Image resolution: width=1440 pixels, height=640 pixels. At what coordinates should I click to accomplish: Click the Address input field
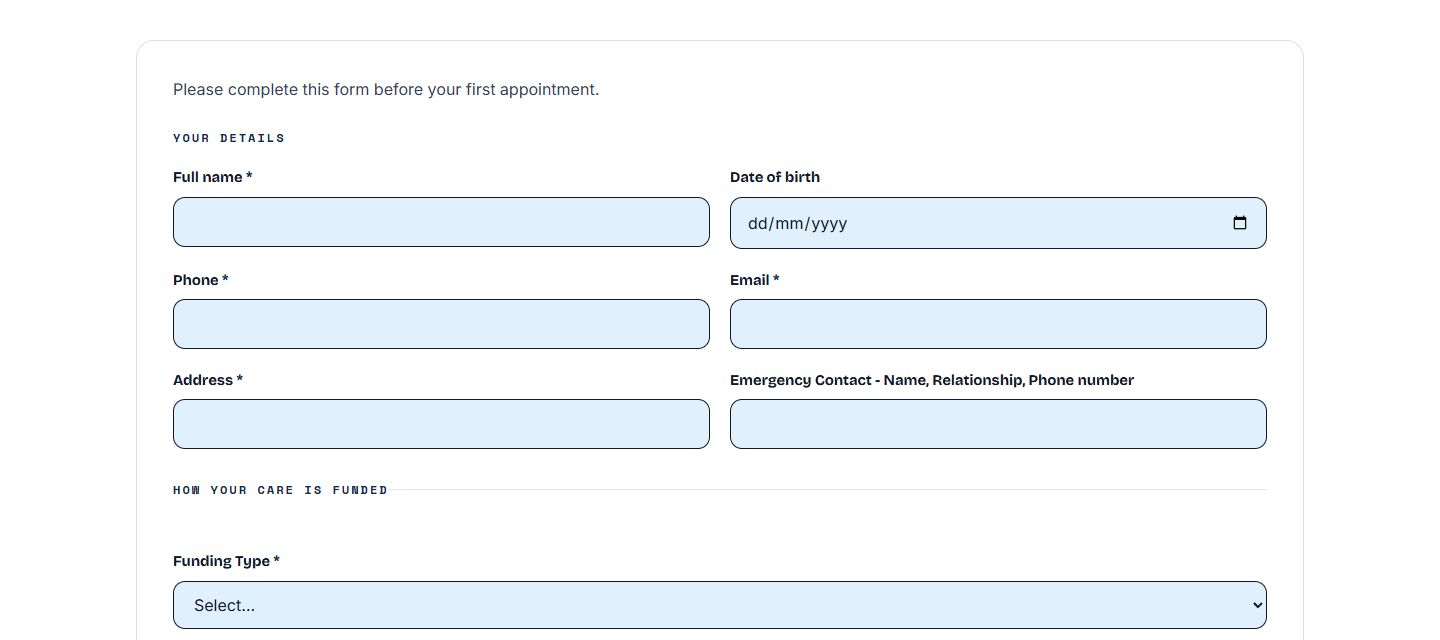tap(441, 424)
